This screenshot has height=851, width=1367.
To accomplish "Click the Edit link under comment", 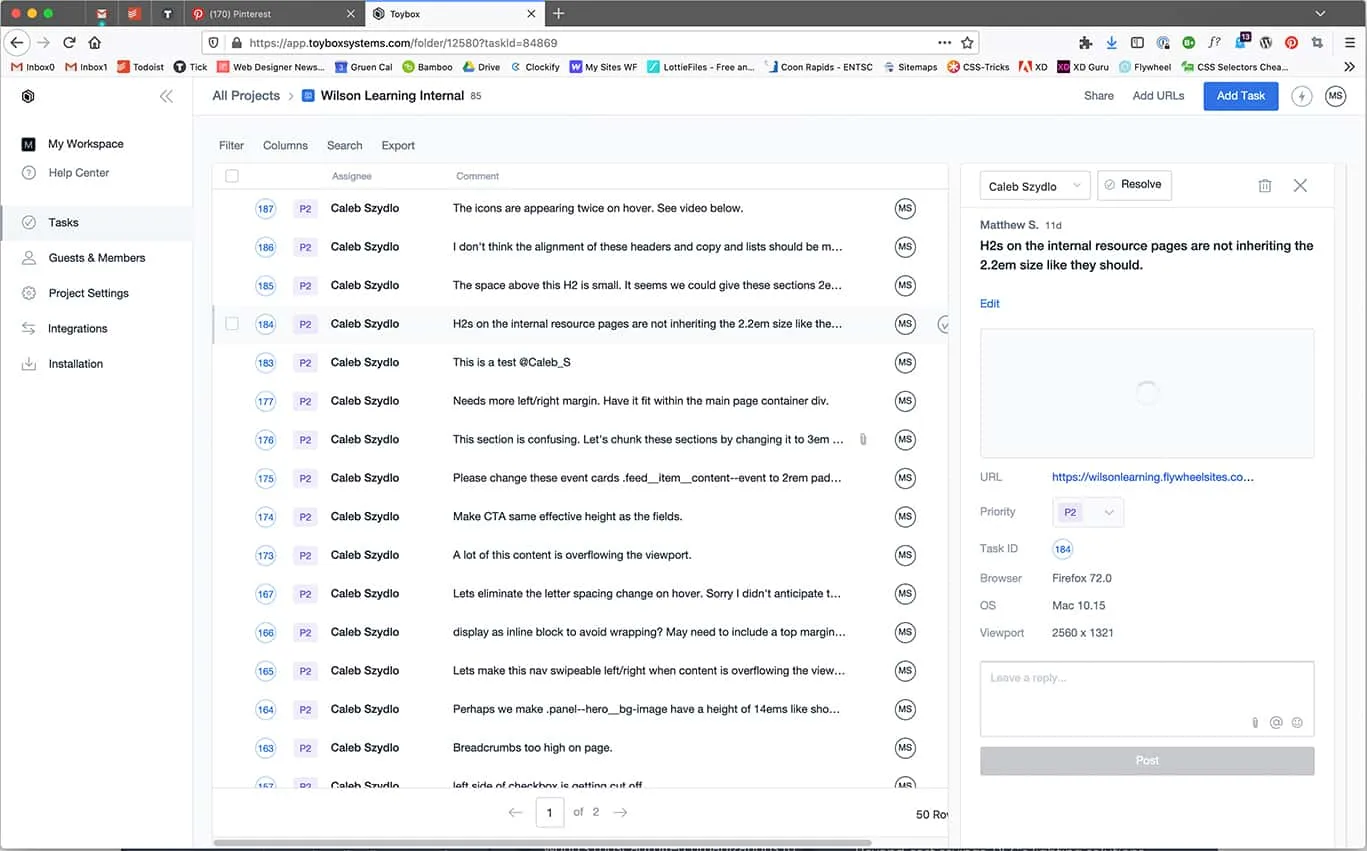I will coord(989,304).
